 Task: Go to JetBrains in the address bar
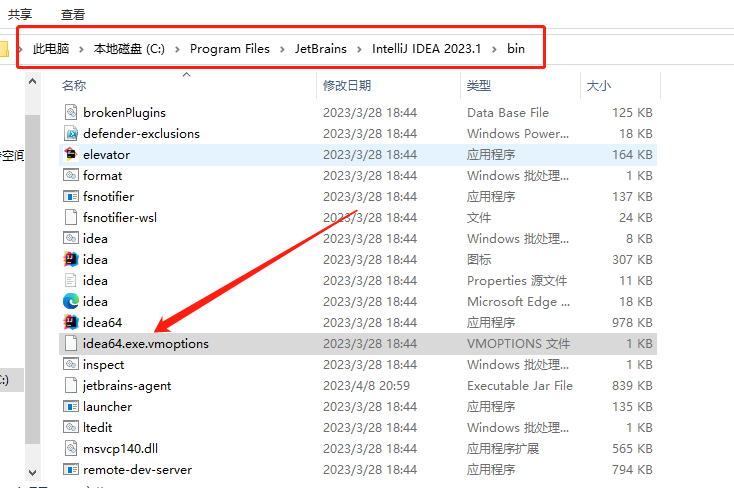(x=321, y=49)
